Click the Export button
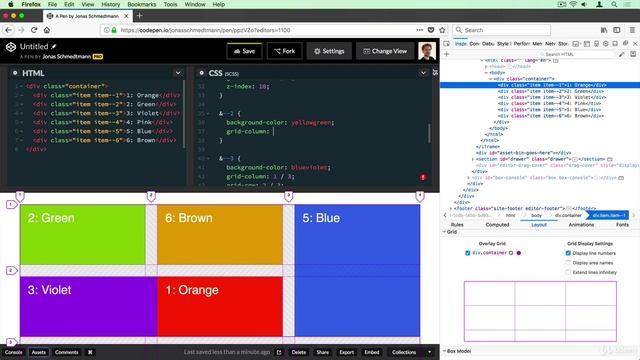Screen dimensions: 640x360 coord(347,352)
